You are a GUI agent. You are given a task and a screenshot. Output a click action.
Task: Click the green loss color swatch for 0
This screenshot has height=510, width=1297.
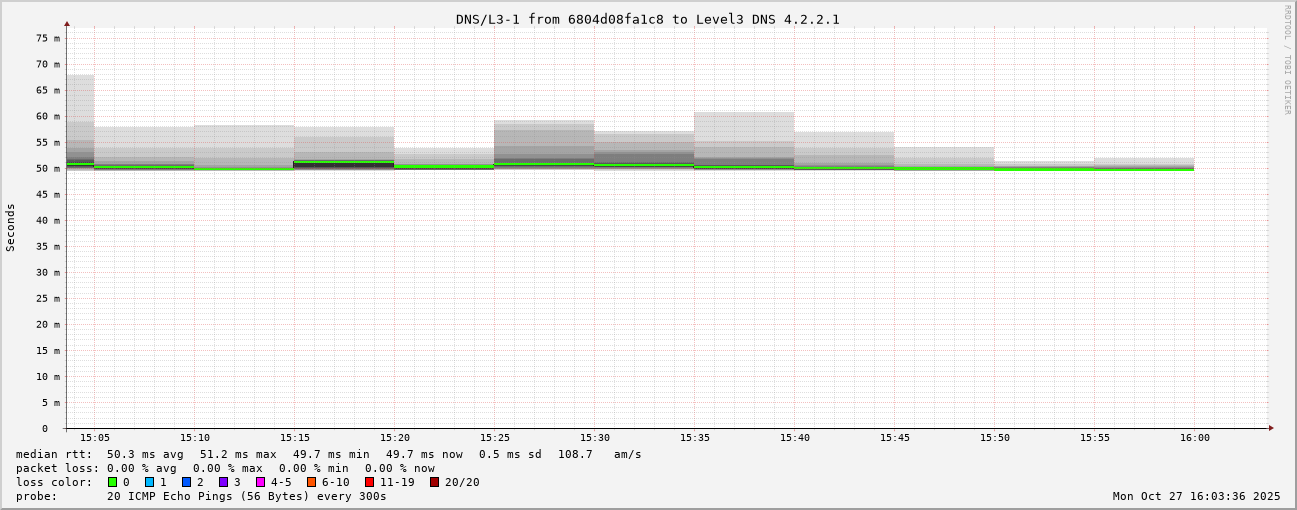112,482
